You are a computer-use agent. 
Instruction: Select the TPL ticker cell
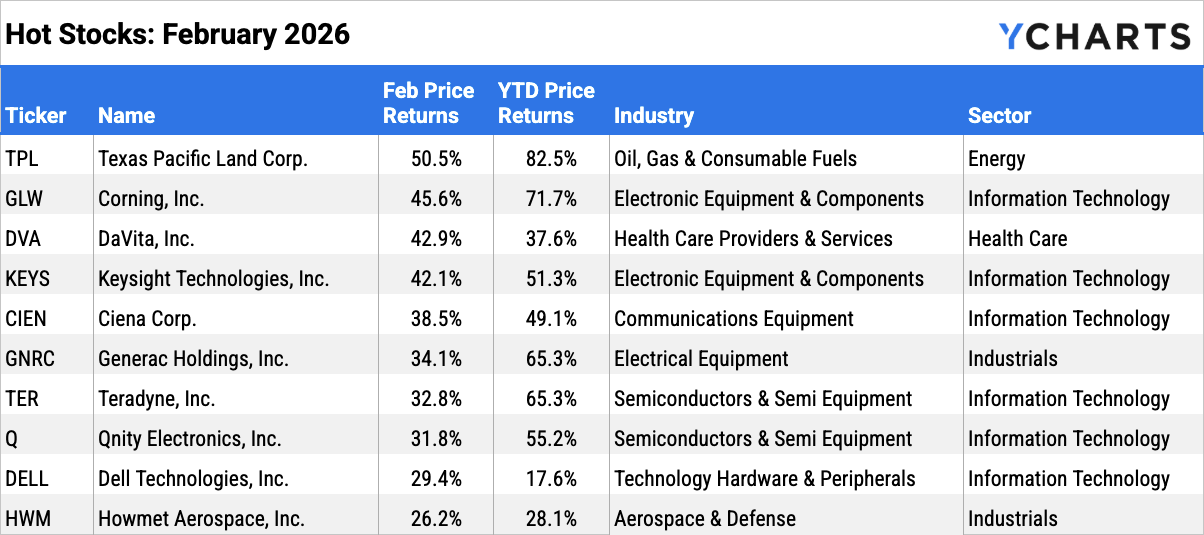pos(22,159)
